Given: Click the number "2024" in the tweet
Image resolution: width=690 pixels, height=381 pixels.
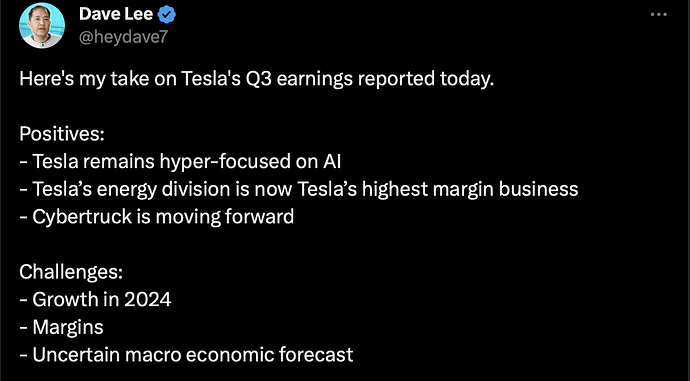Looking at the screenshot, I should pos(147,300).
